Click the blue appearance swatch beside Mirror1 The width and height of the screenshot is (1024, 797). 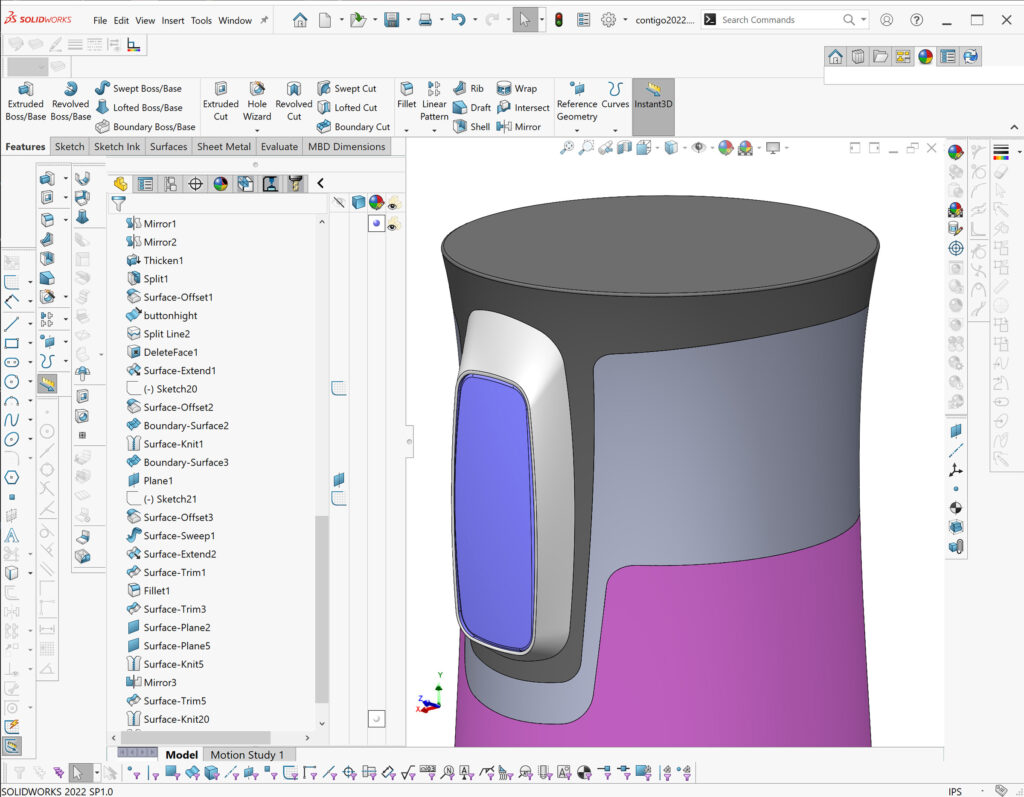[376, 223]
